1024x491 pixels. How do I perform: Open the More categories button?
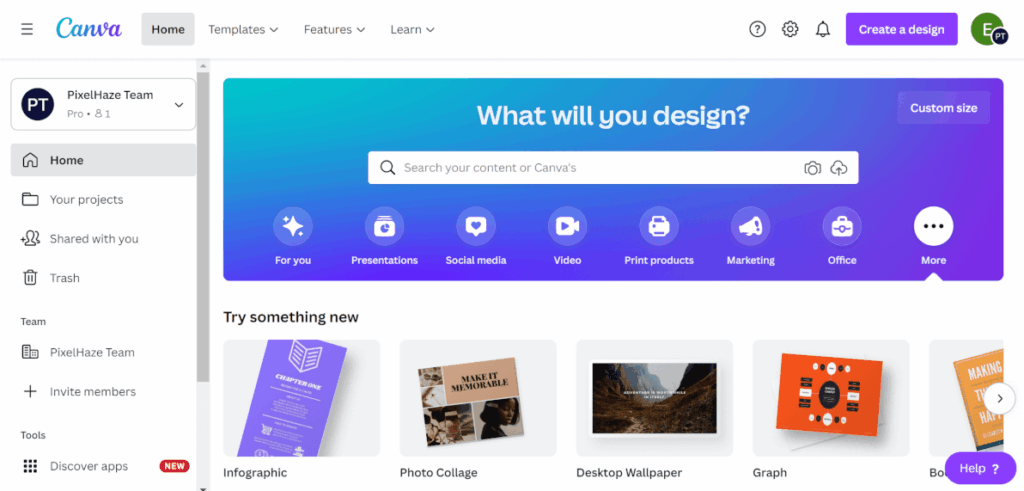(933, 226)
